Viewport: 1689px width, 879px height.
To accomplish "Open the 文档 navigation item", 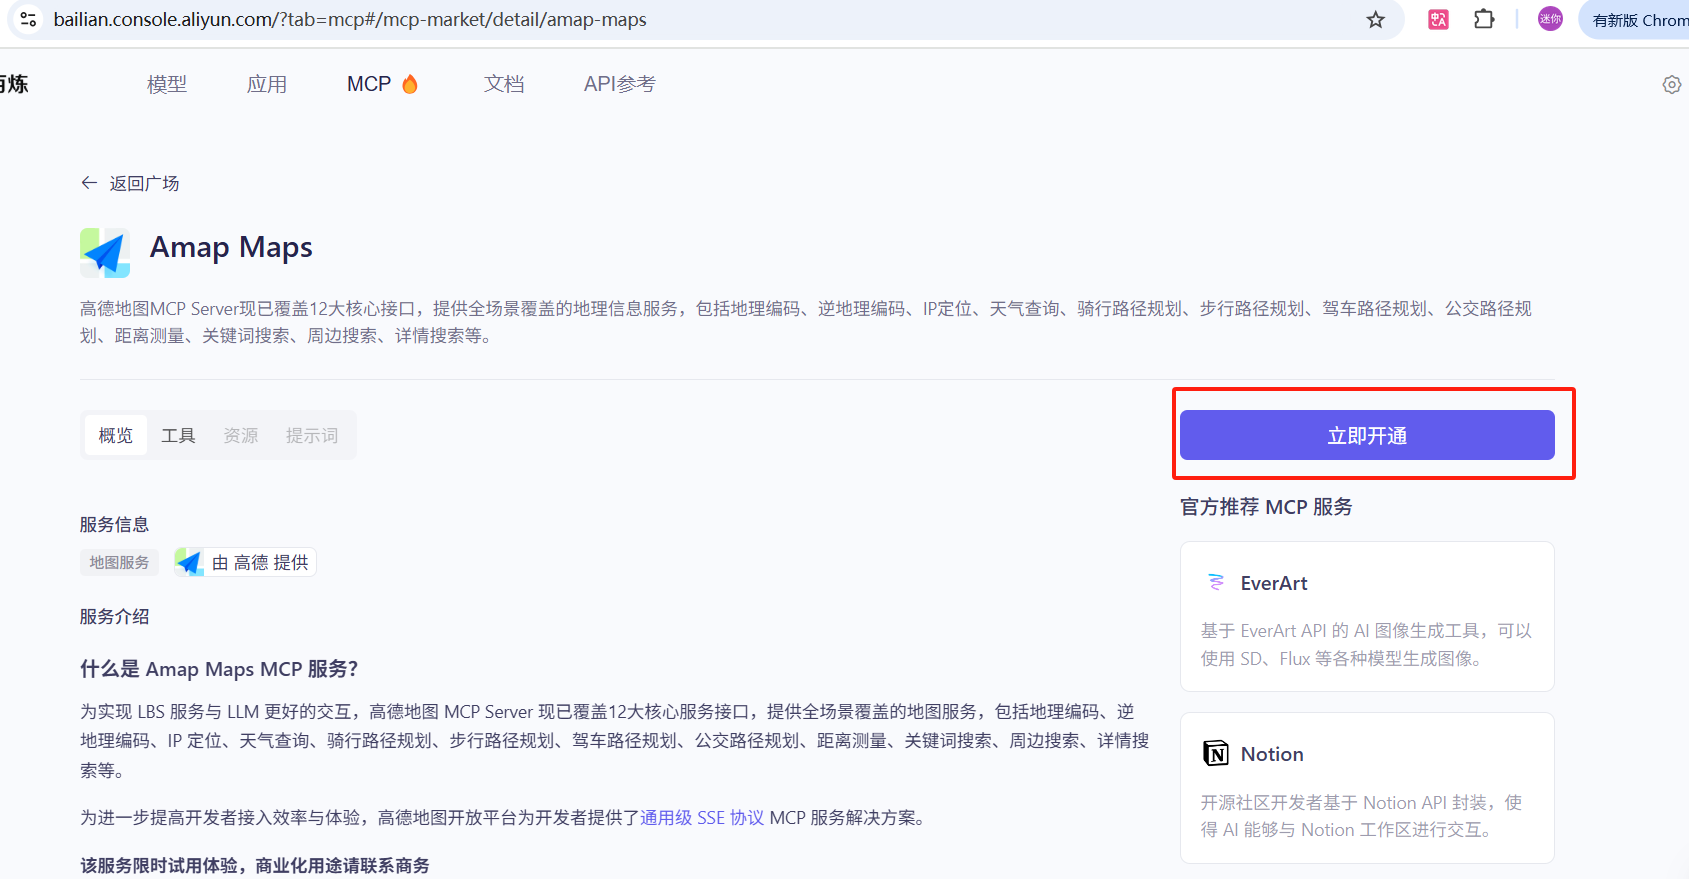I will pyautogui.click(x=504, y=84).
